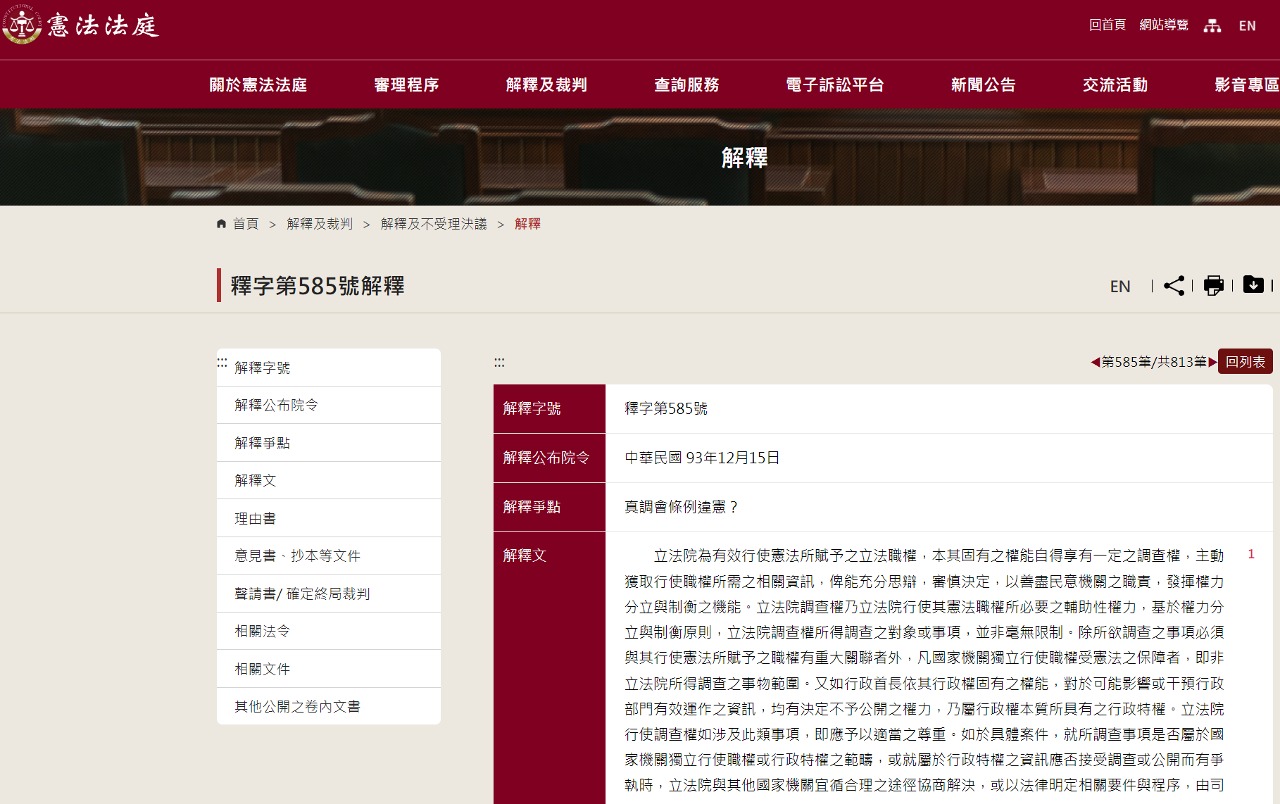This screenshot has width=1280, height=804.
Task: Open 解釋及裁判 menu
Action: (x=546, y=85)
